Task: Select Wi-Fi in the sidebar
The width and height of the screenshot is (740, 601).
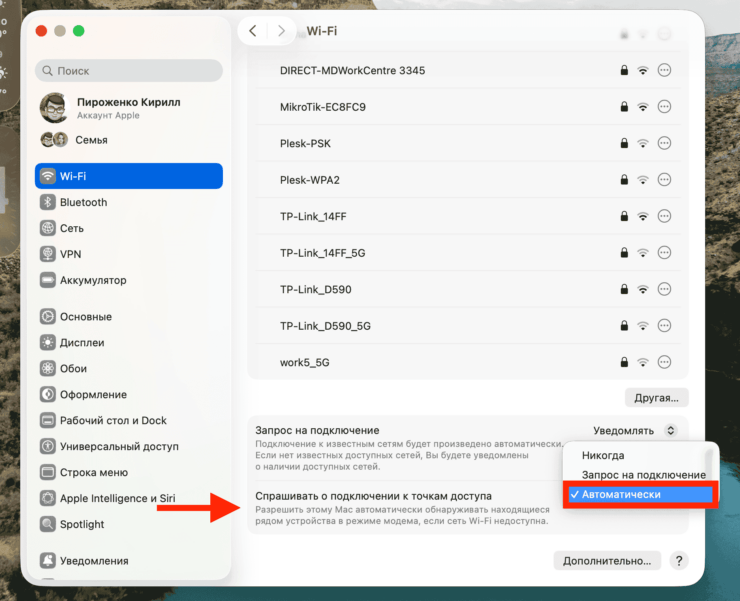Action: point(128,176)
